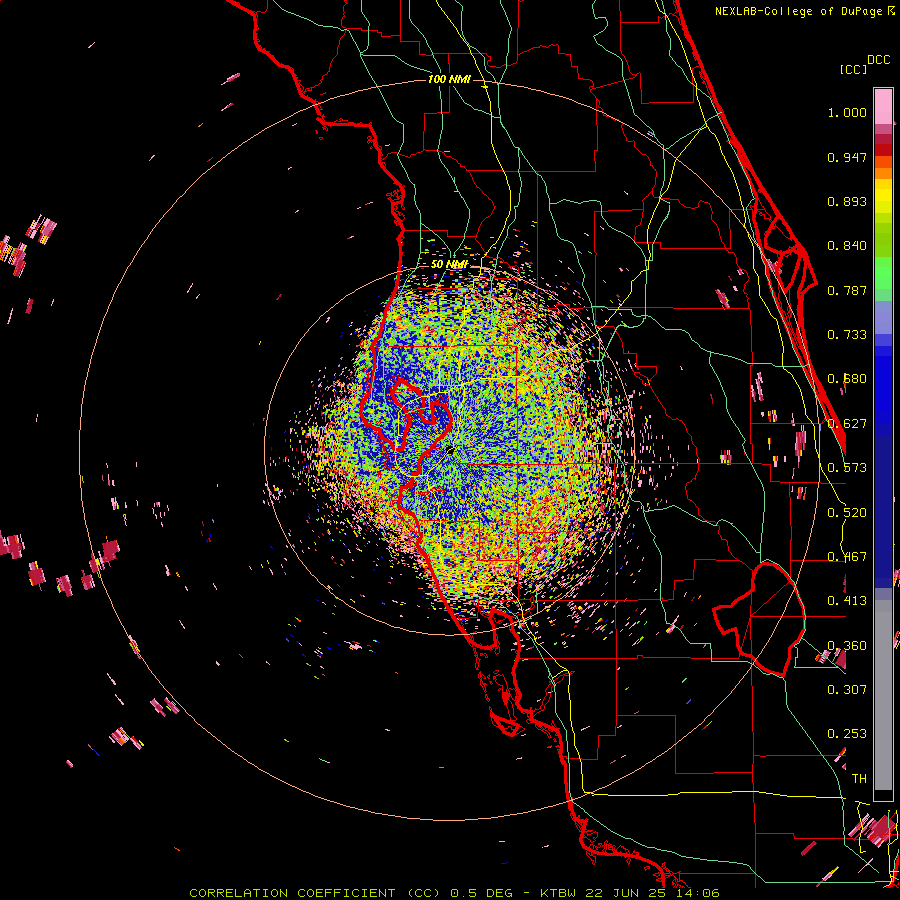Viewport: 900px width, 900px height.
Task: Click the 100 NMI range ring label
Action: pos(449,79)
